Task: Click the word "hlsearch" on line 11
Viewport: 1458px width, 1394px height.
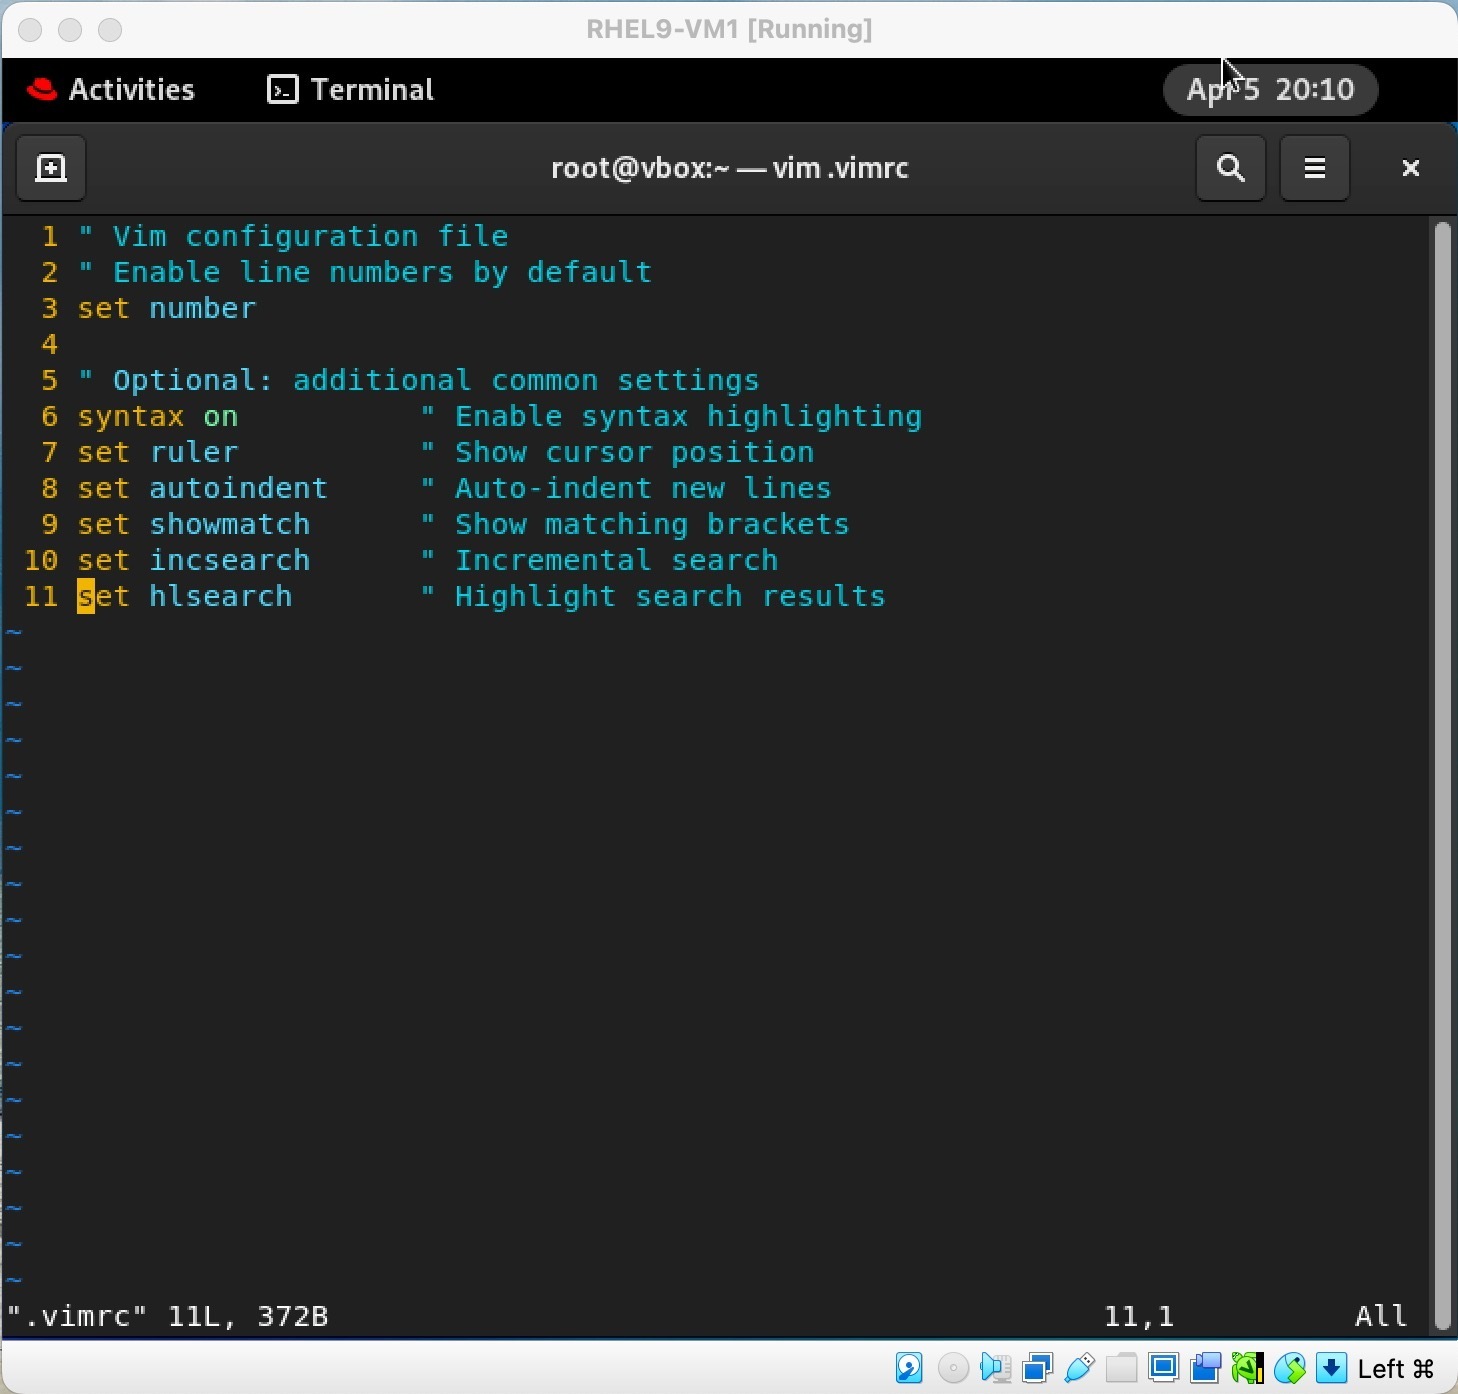Action: coord(221,596)
